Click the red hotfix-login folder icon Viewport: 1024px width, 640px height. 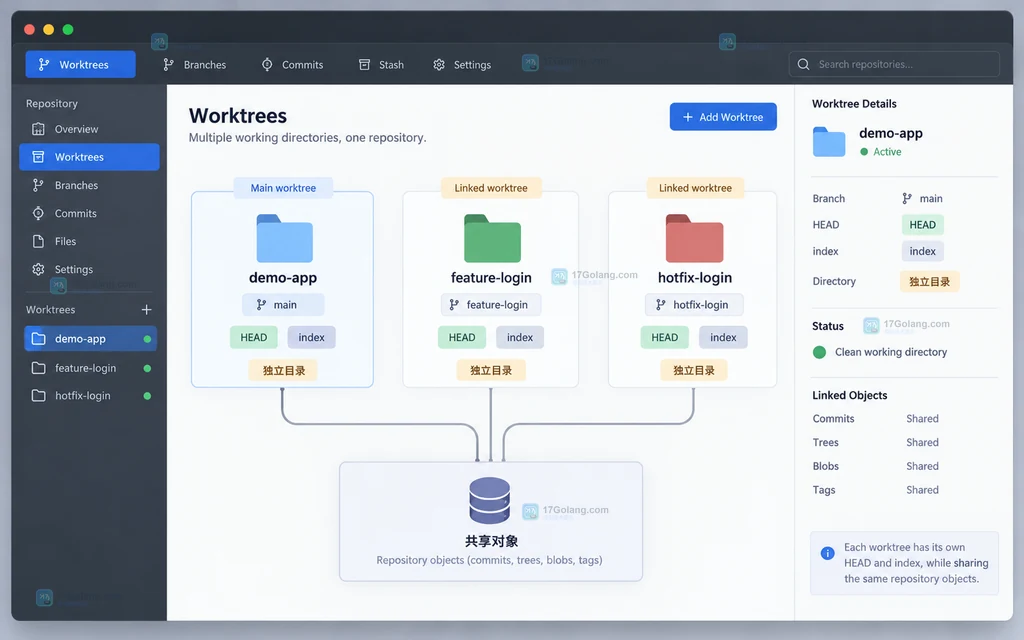694,238
